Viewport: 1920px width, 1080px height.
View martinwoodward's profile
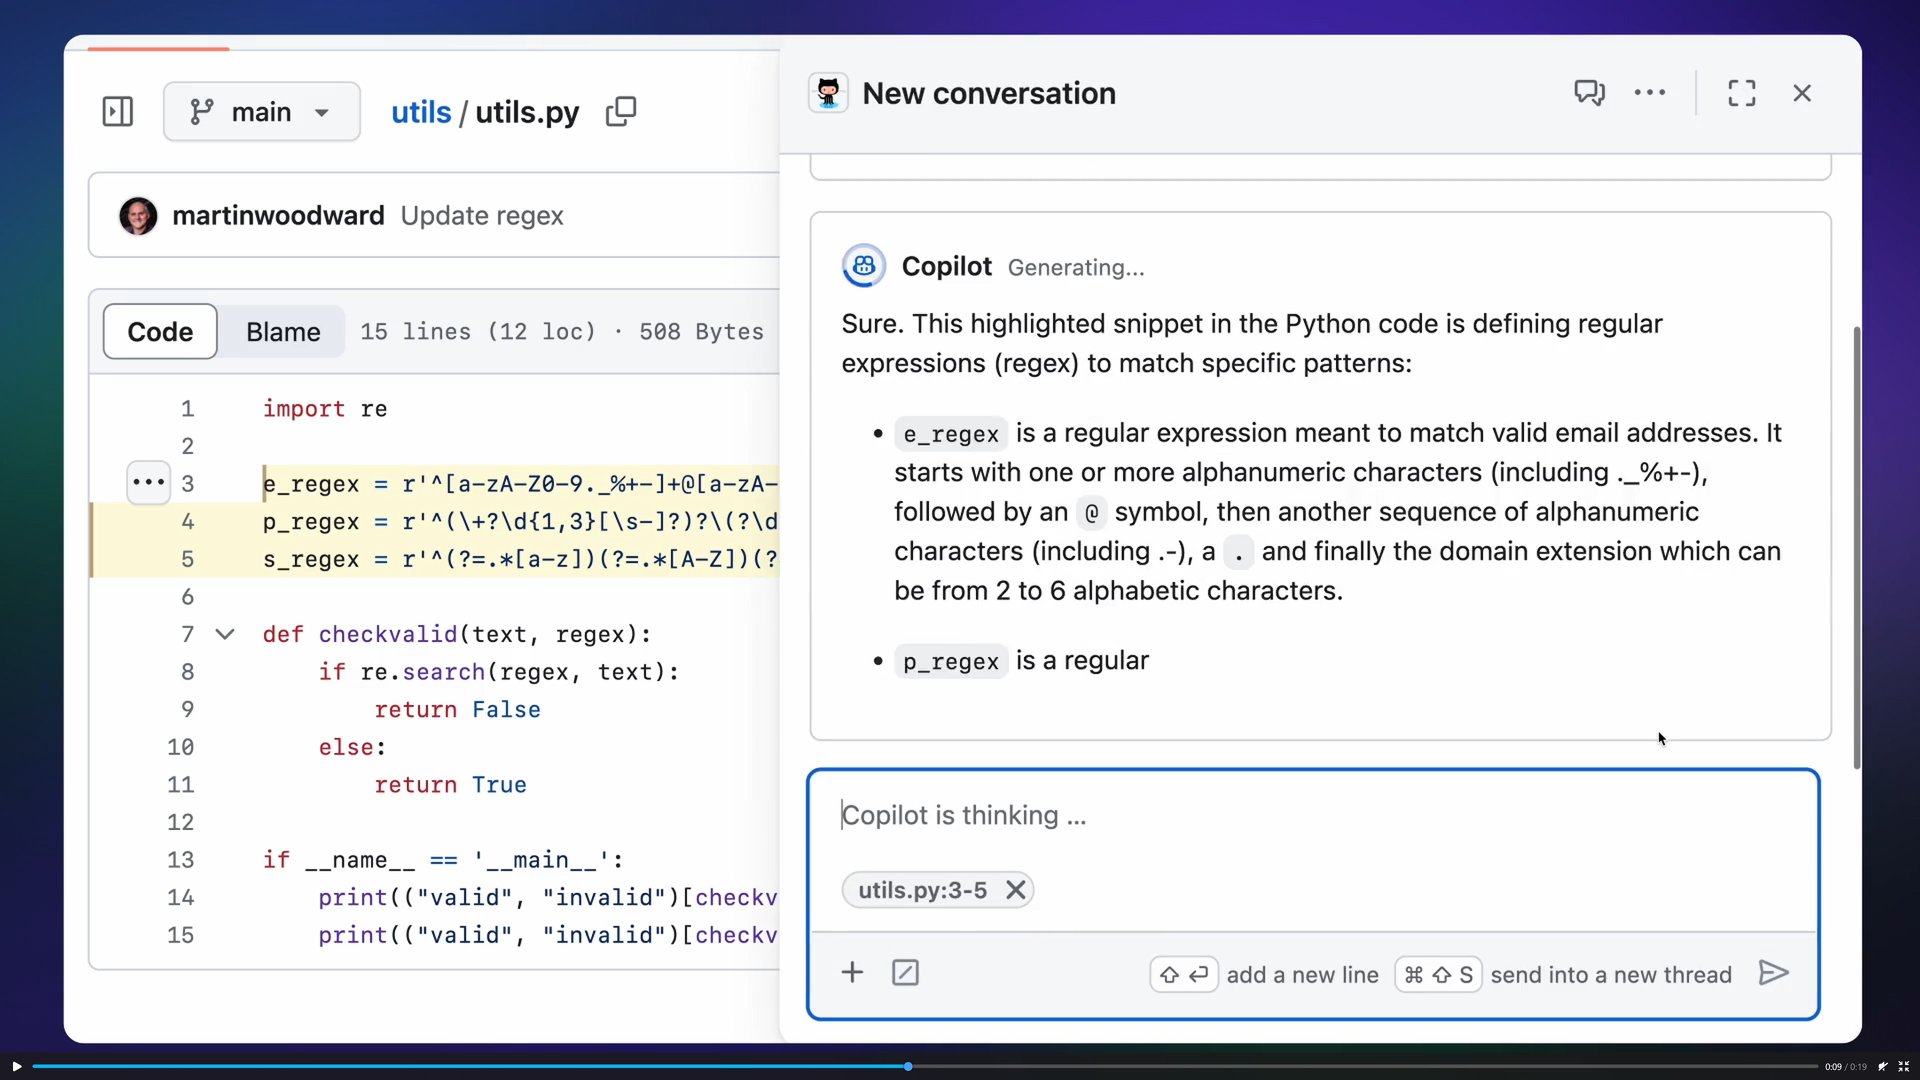click(139, 215)
